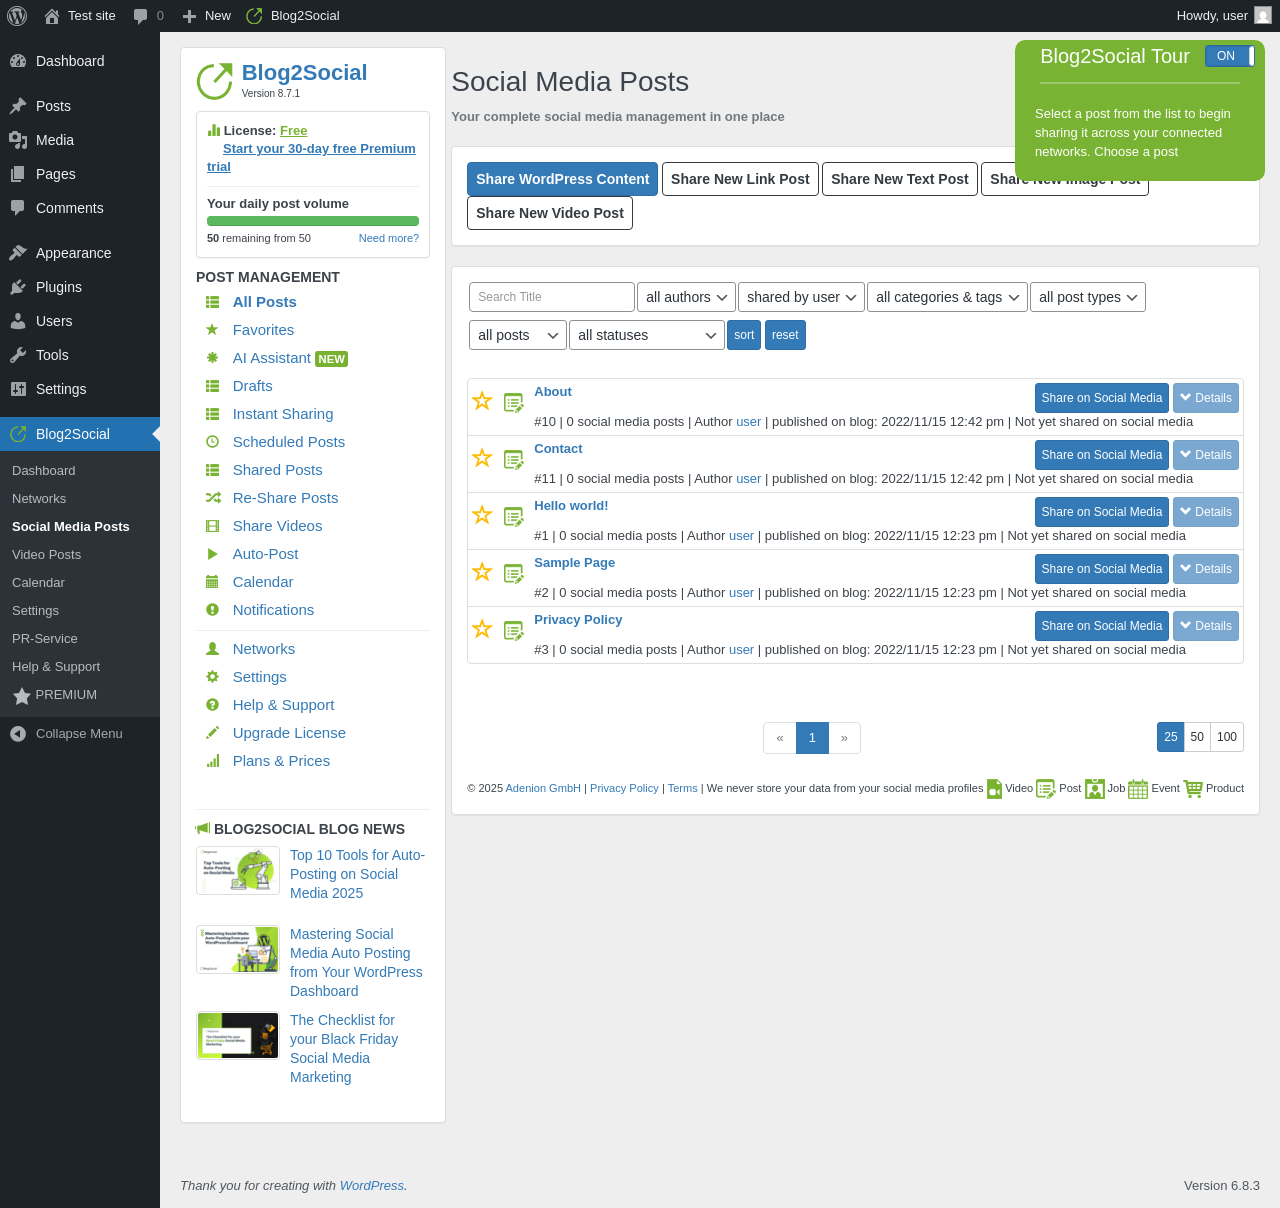This screenshot has height=1208, width=1280.
Task: Open the Adenion GmbH footer link
Action: [543, 788]
